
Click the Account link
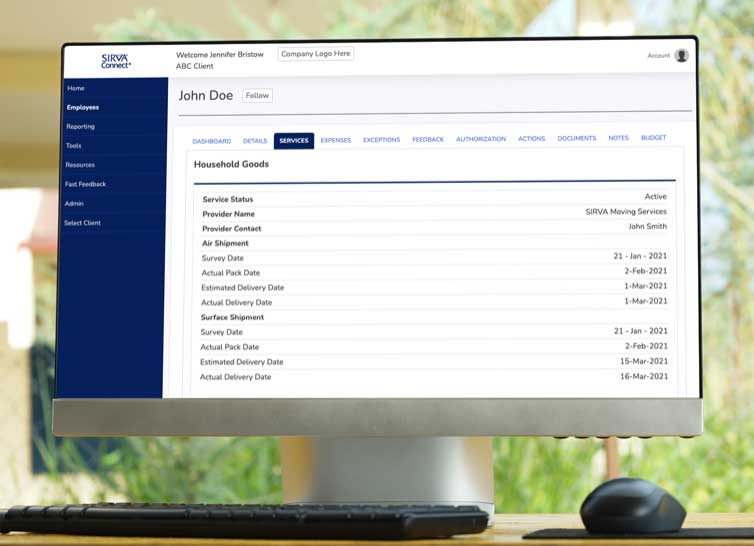tap(658, 56)
